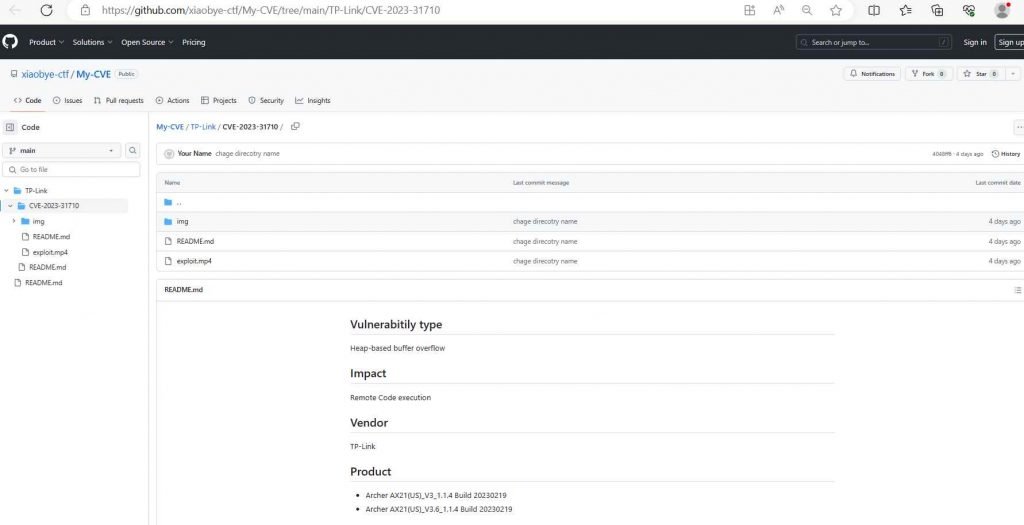The height and width of the screenshot is (525, 1024).
Task: Open the xiaobye-ctf user profile link
Action: click(x=45, y=74)
